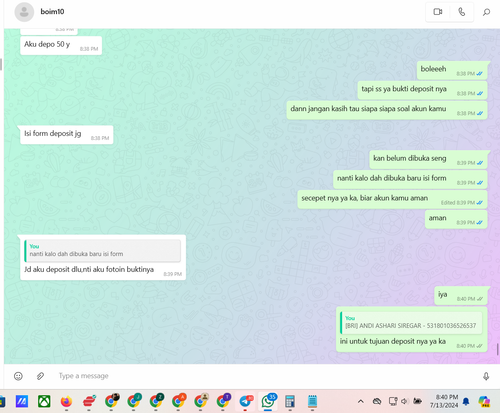Open Telegram from the taskbar
The image size is (500, 413).
click(246, 401)
